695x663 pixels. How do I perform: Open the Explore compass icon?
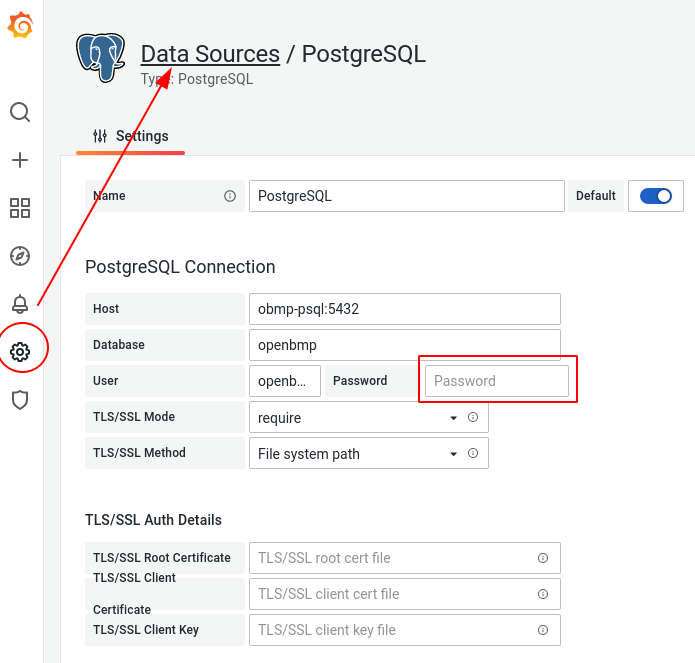(20, 256)
